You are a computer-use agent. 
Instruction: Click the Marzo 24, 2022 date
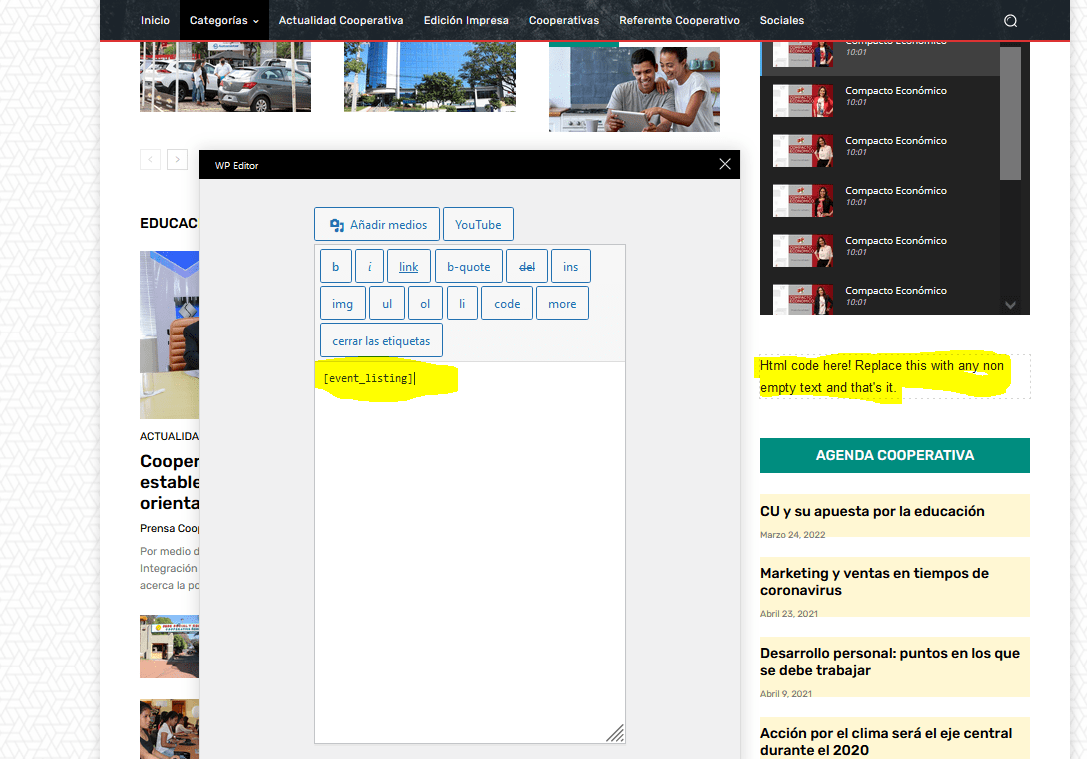click(x=792, y=534)
